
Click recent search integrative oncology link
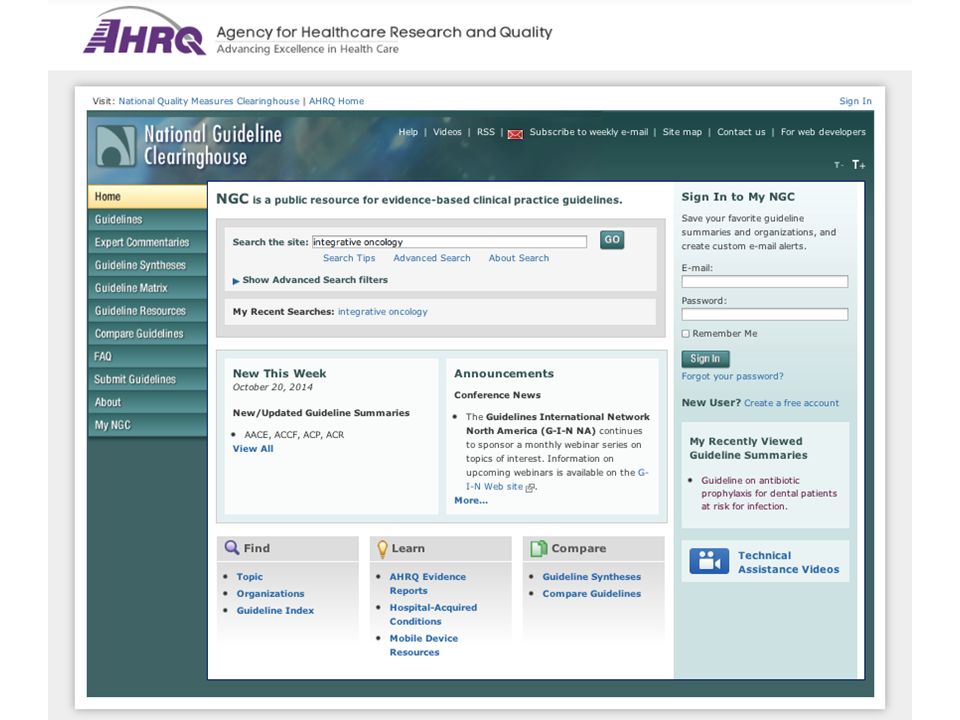383,312
